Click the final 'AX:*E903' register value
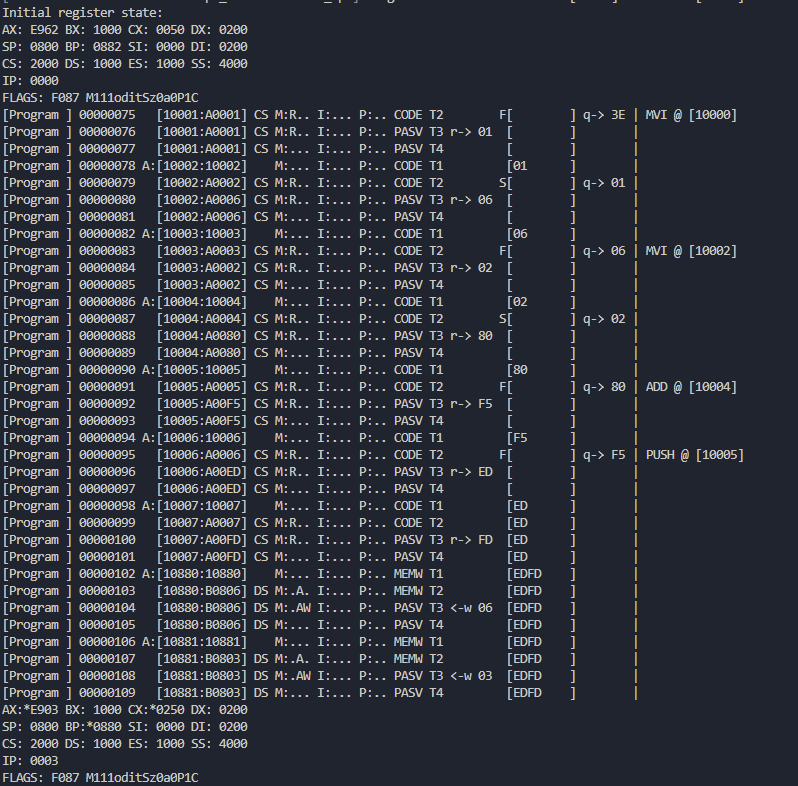This screenshot has height=786, width=798. click(30, 710)
